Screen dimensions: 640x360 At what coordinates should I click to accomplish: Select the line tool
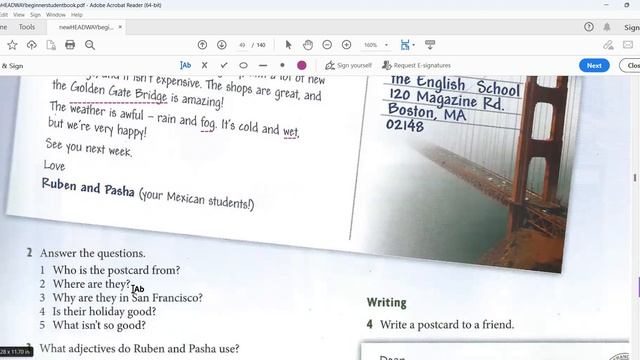tap(263, 65)
